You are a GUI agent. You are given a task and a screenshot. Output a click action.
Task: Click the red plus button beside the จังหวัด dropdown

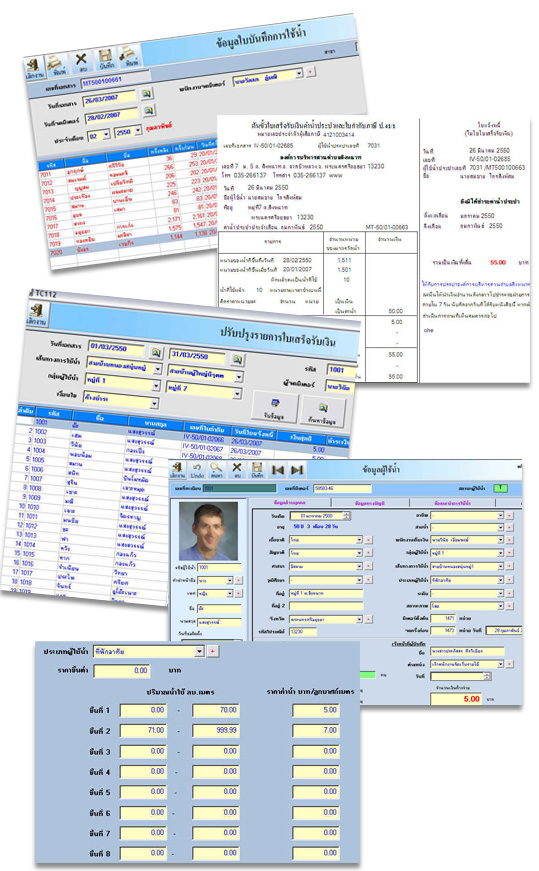[368, 619]
